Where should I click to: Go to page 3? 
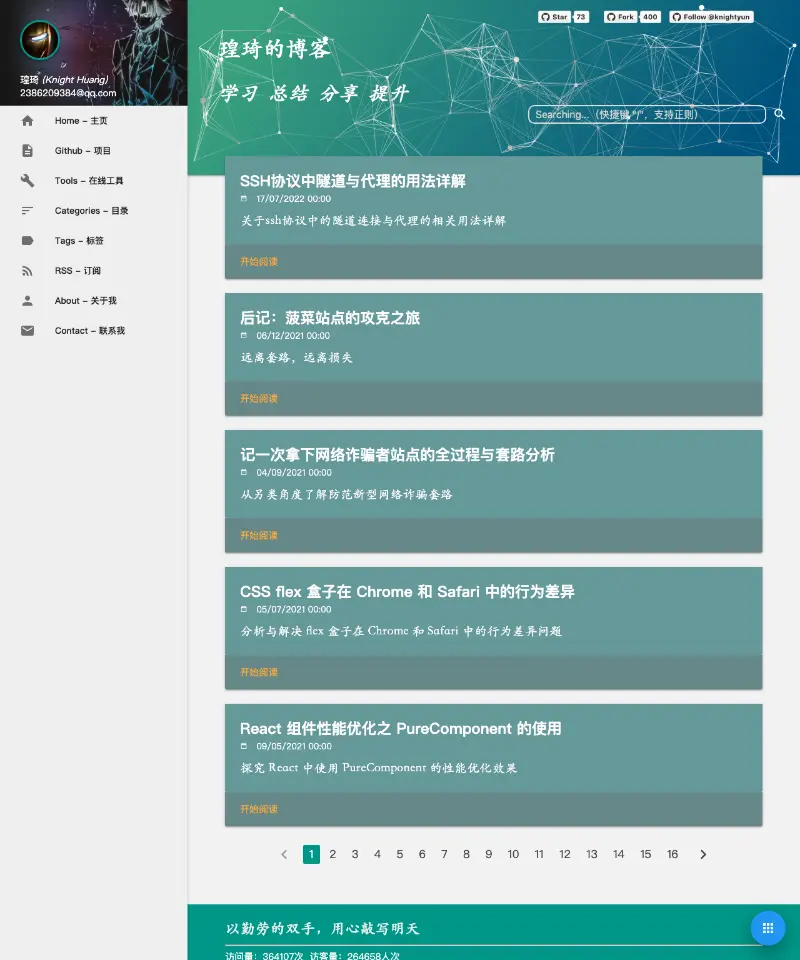tap(355, 854)
